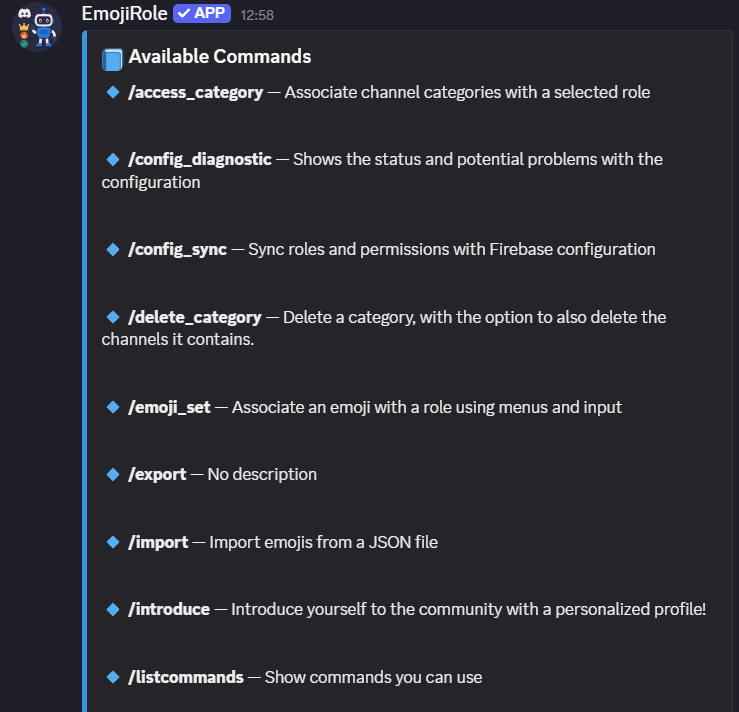Click the blue book icon beside Available Commands
Image resolution: width=739 pixels, height=712 pixels.
(112, 59)
